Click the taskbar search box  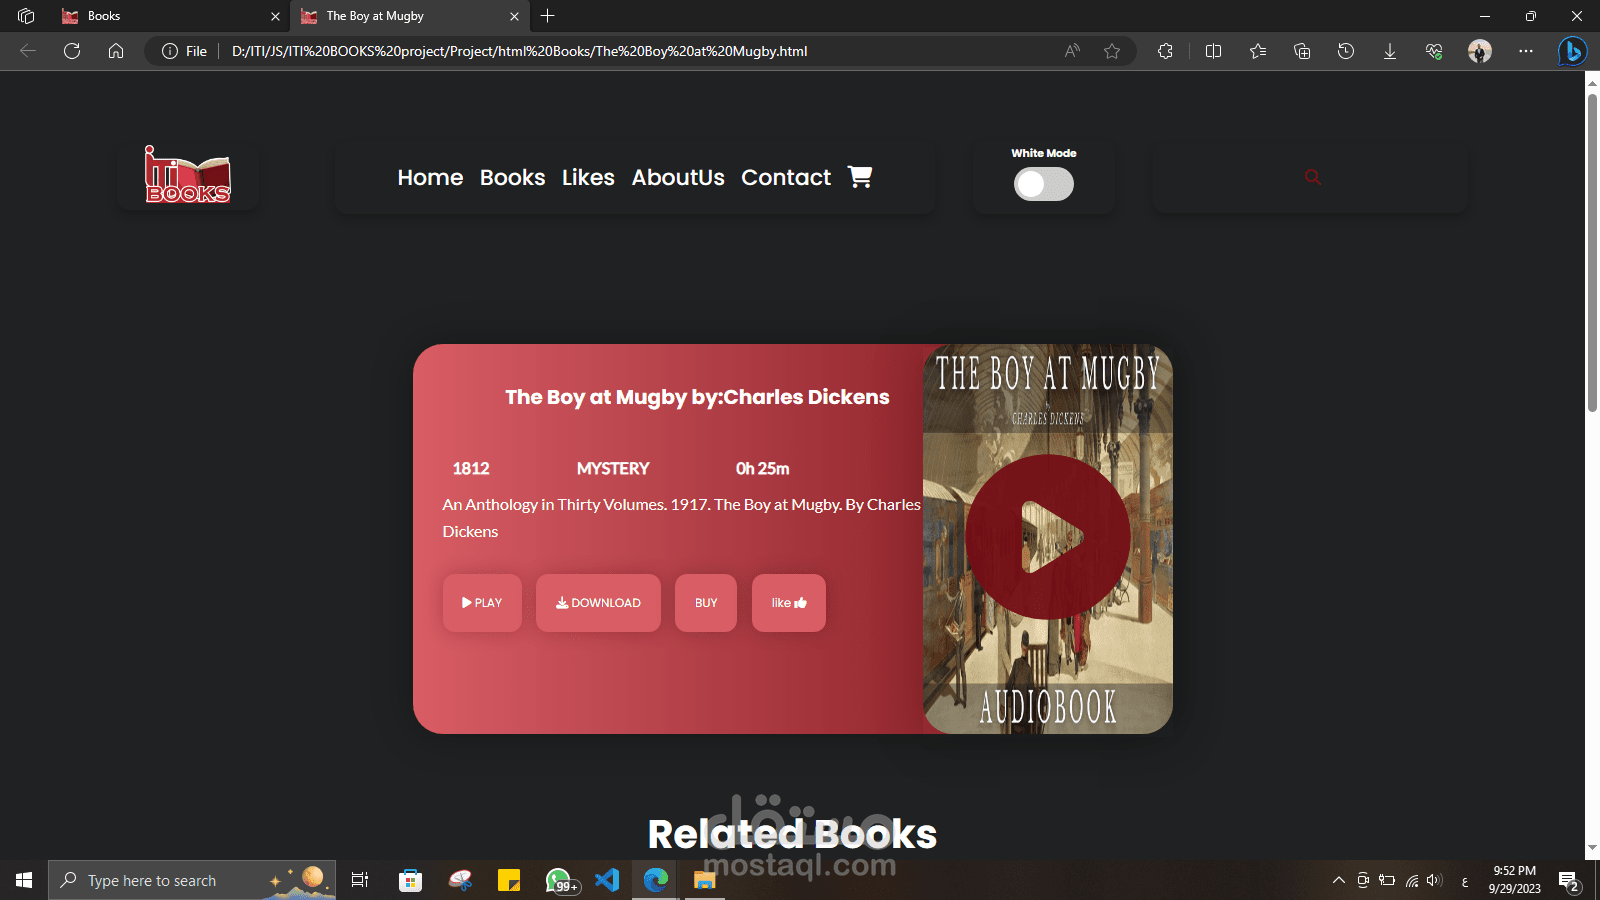pyautogui.click(x=192, y=880)
